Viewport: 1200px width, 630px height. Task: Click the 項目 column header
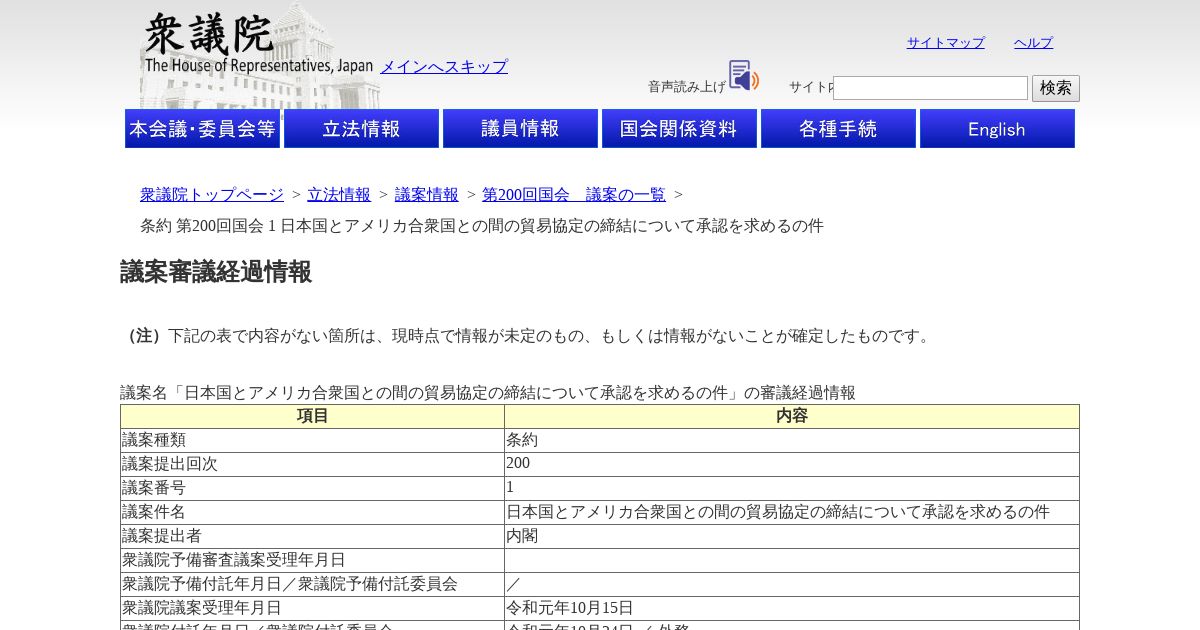coord(312,416)
